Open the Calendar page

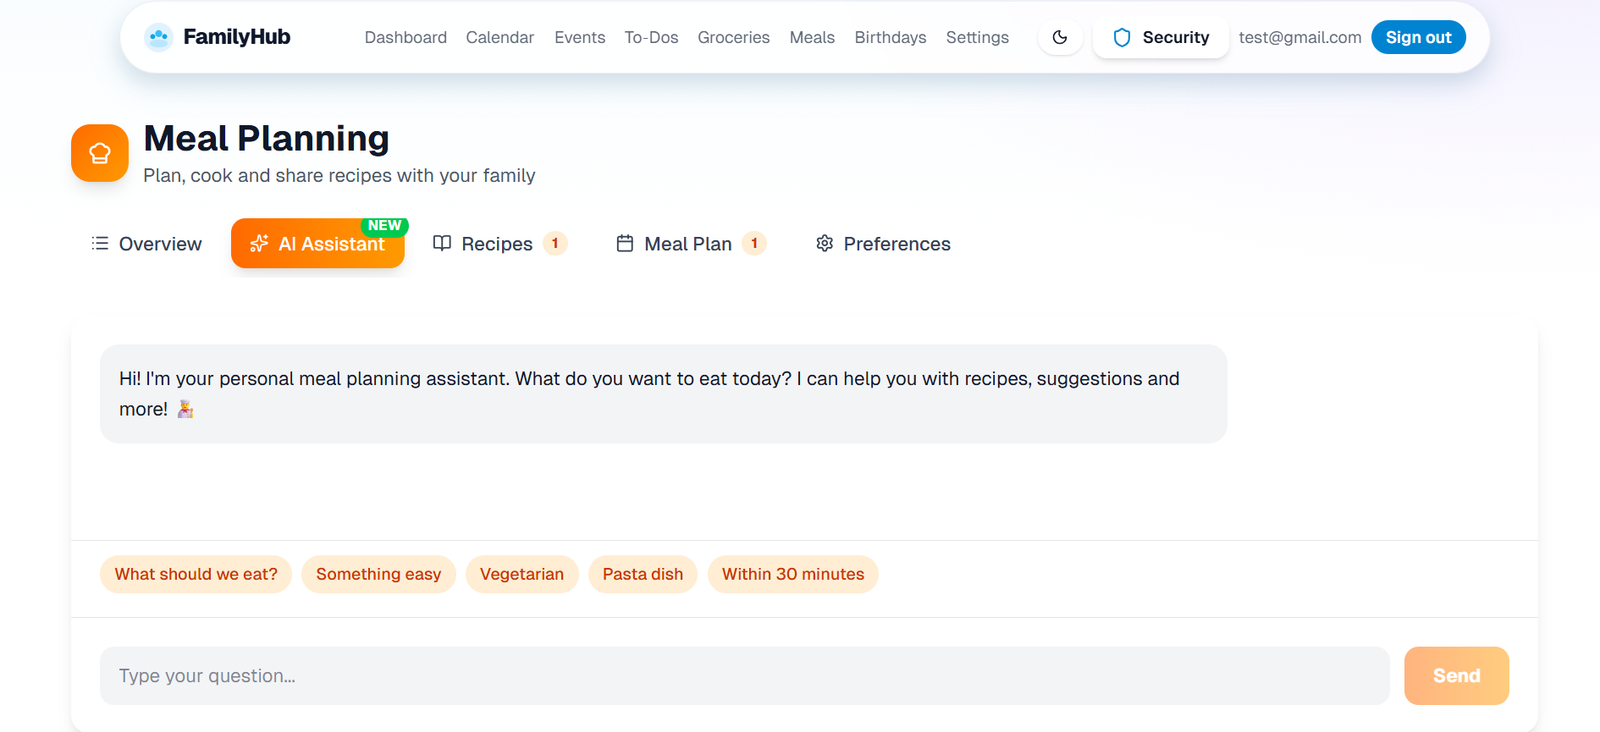click(x=500, y=38)
